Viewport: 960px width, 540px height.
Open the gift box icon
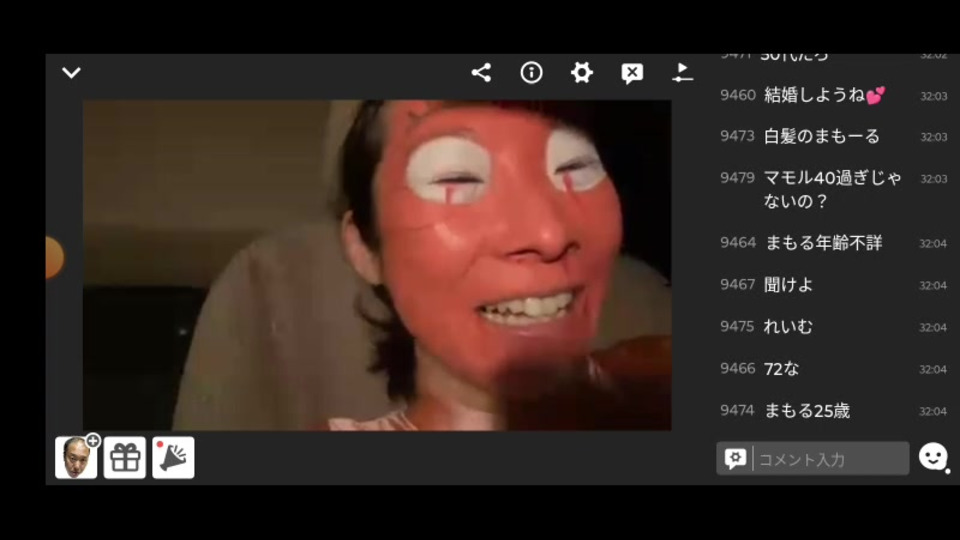[125, 457]
